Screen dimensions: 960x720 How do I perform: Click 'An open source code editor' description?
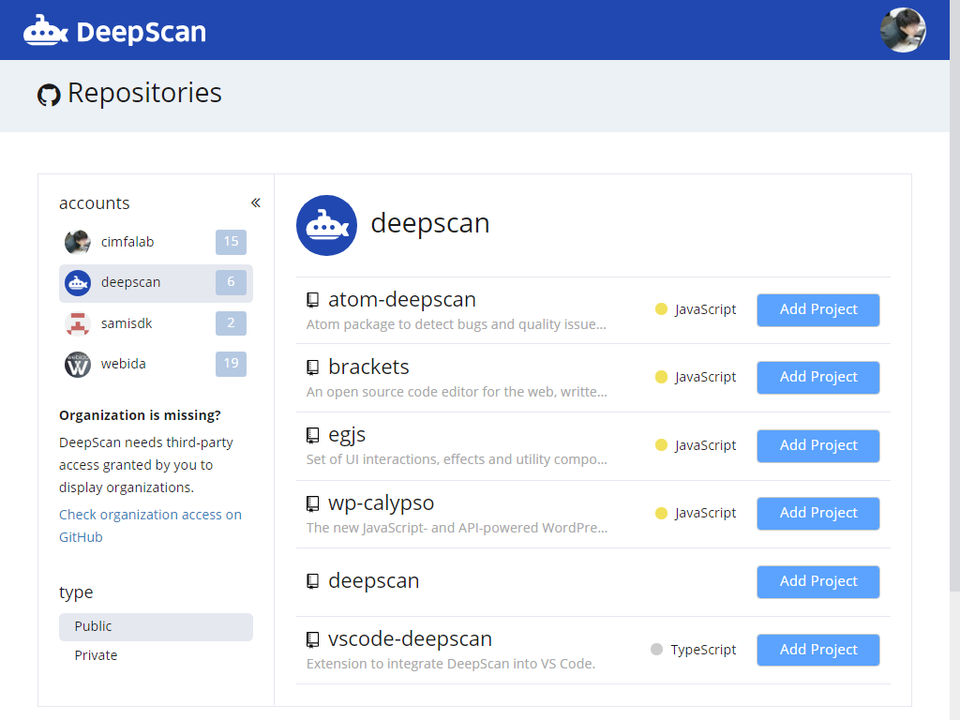coord(457,392)
